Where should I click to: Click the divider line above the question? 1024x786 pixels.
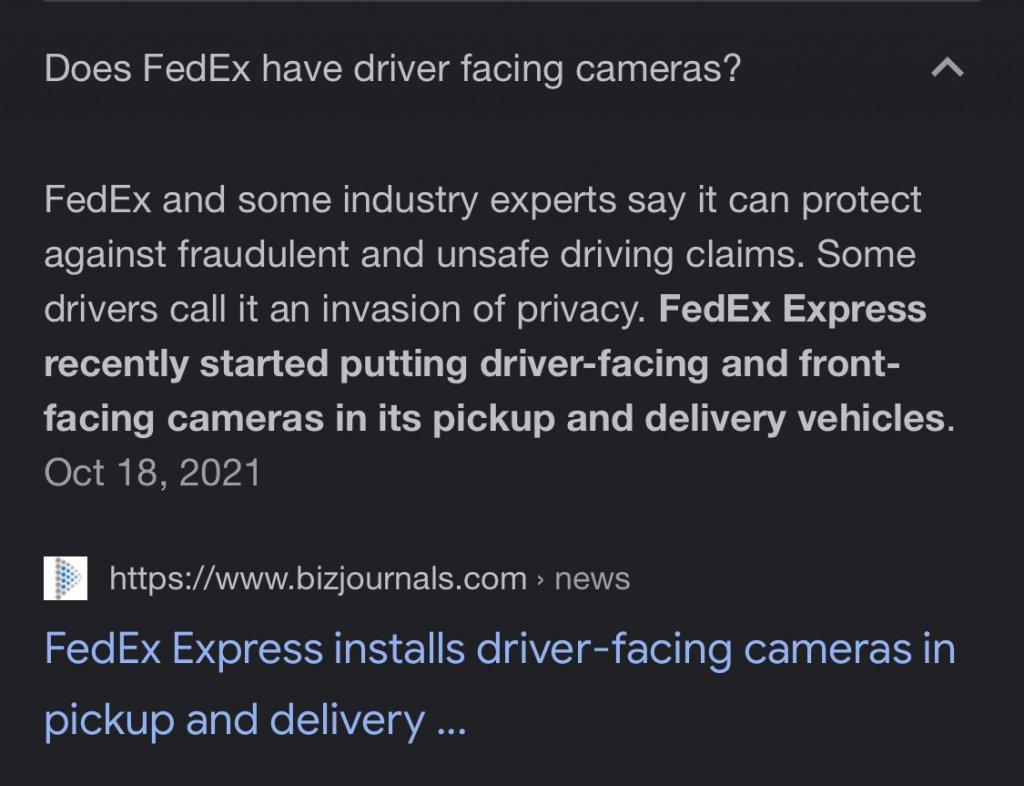(x=512, y=2)
